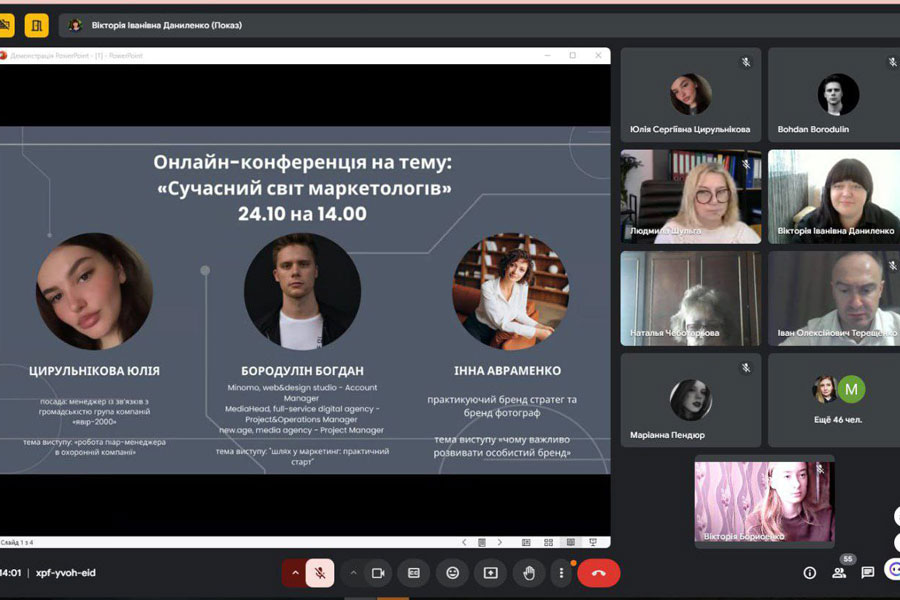The image size is (900, 600).
Task: Click muted mic icon on Маріанна Пендюр tile
Action: tap(746, 367)
